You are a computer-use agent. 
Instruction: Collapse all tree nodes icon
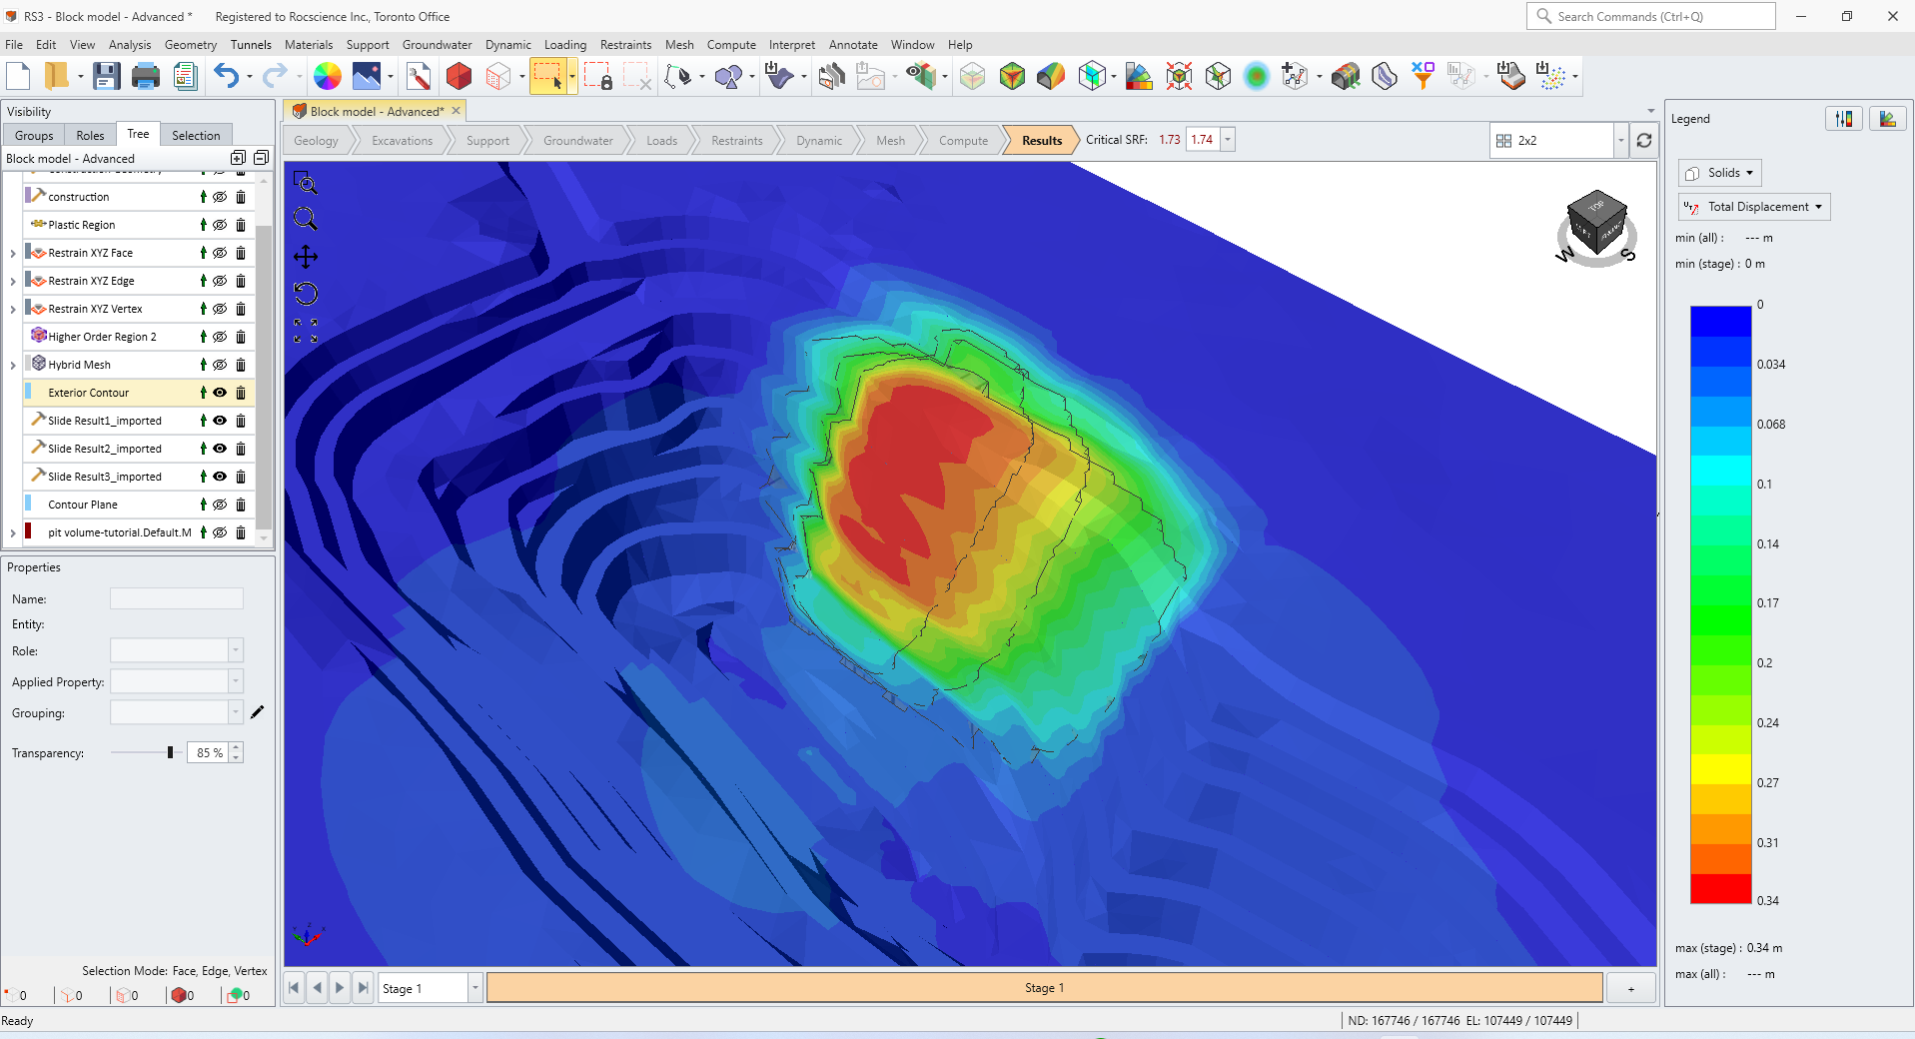click(x=261, y=158)
